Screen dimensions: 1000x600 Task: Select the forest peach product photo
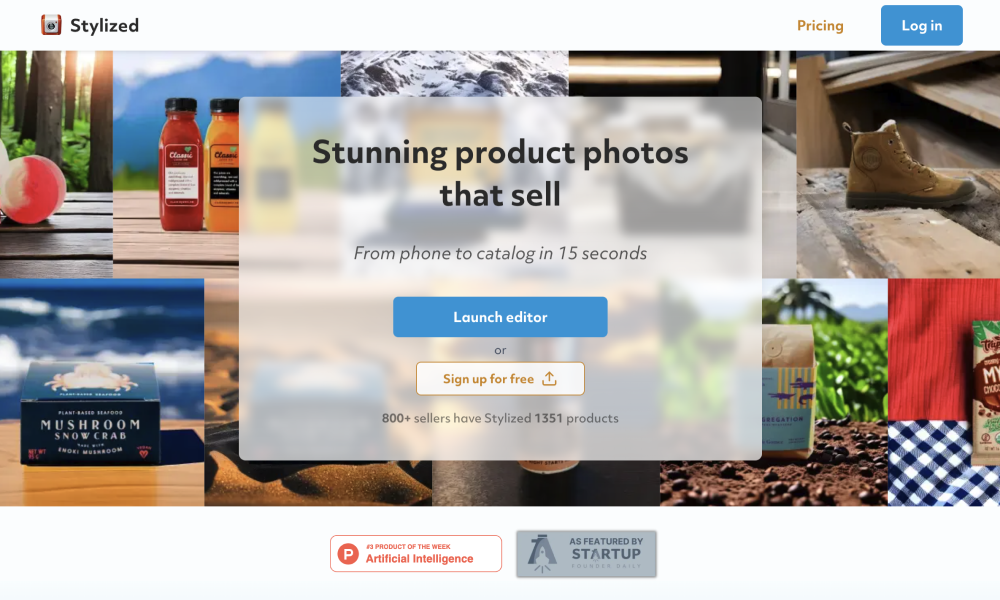(56, 165)
